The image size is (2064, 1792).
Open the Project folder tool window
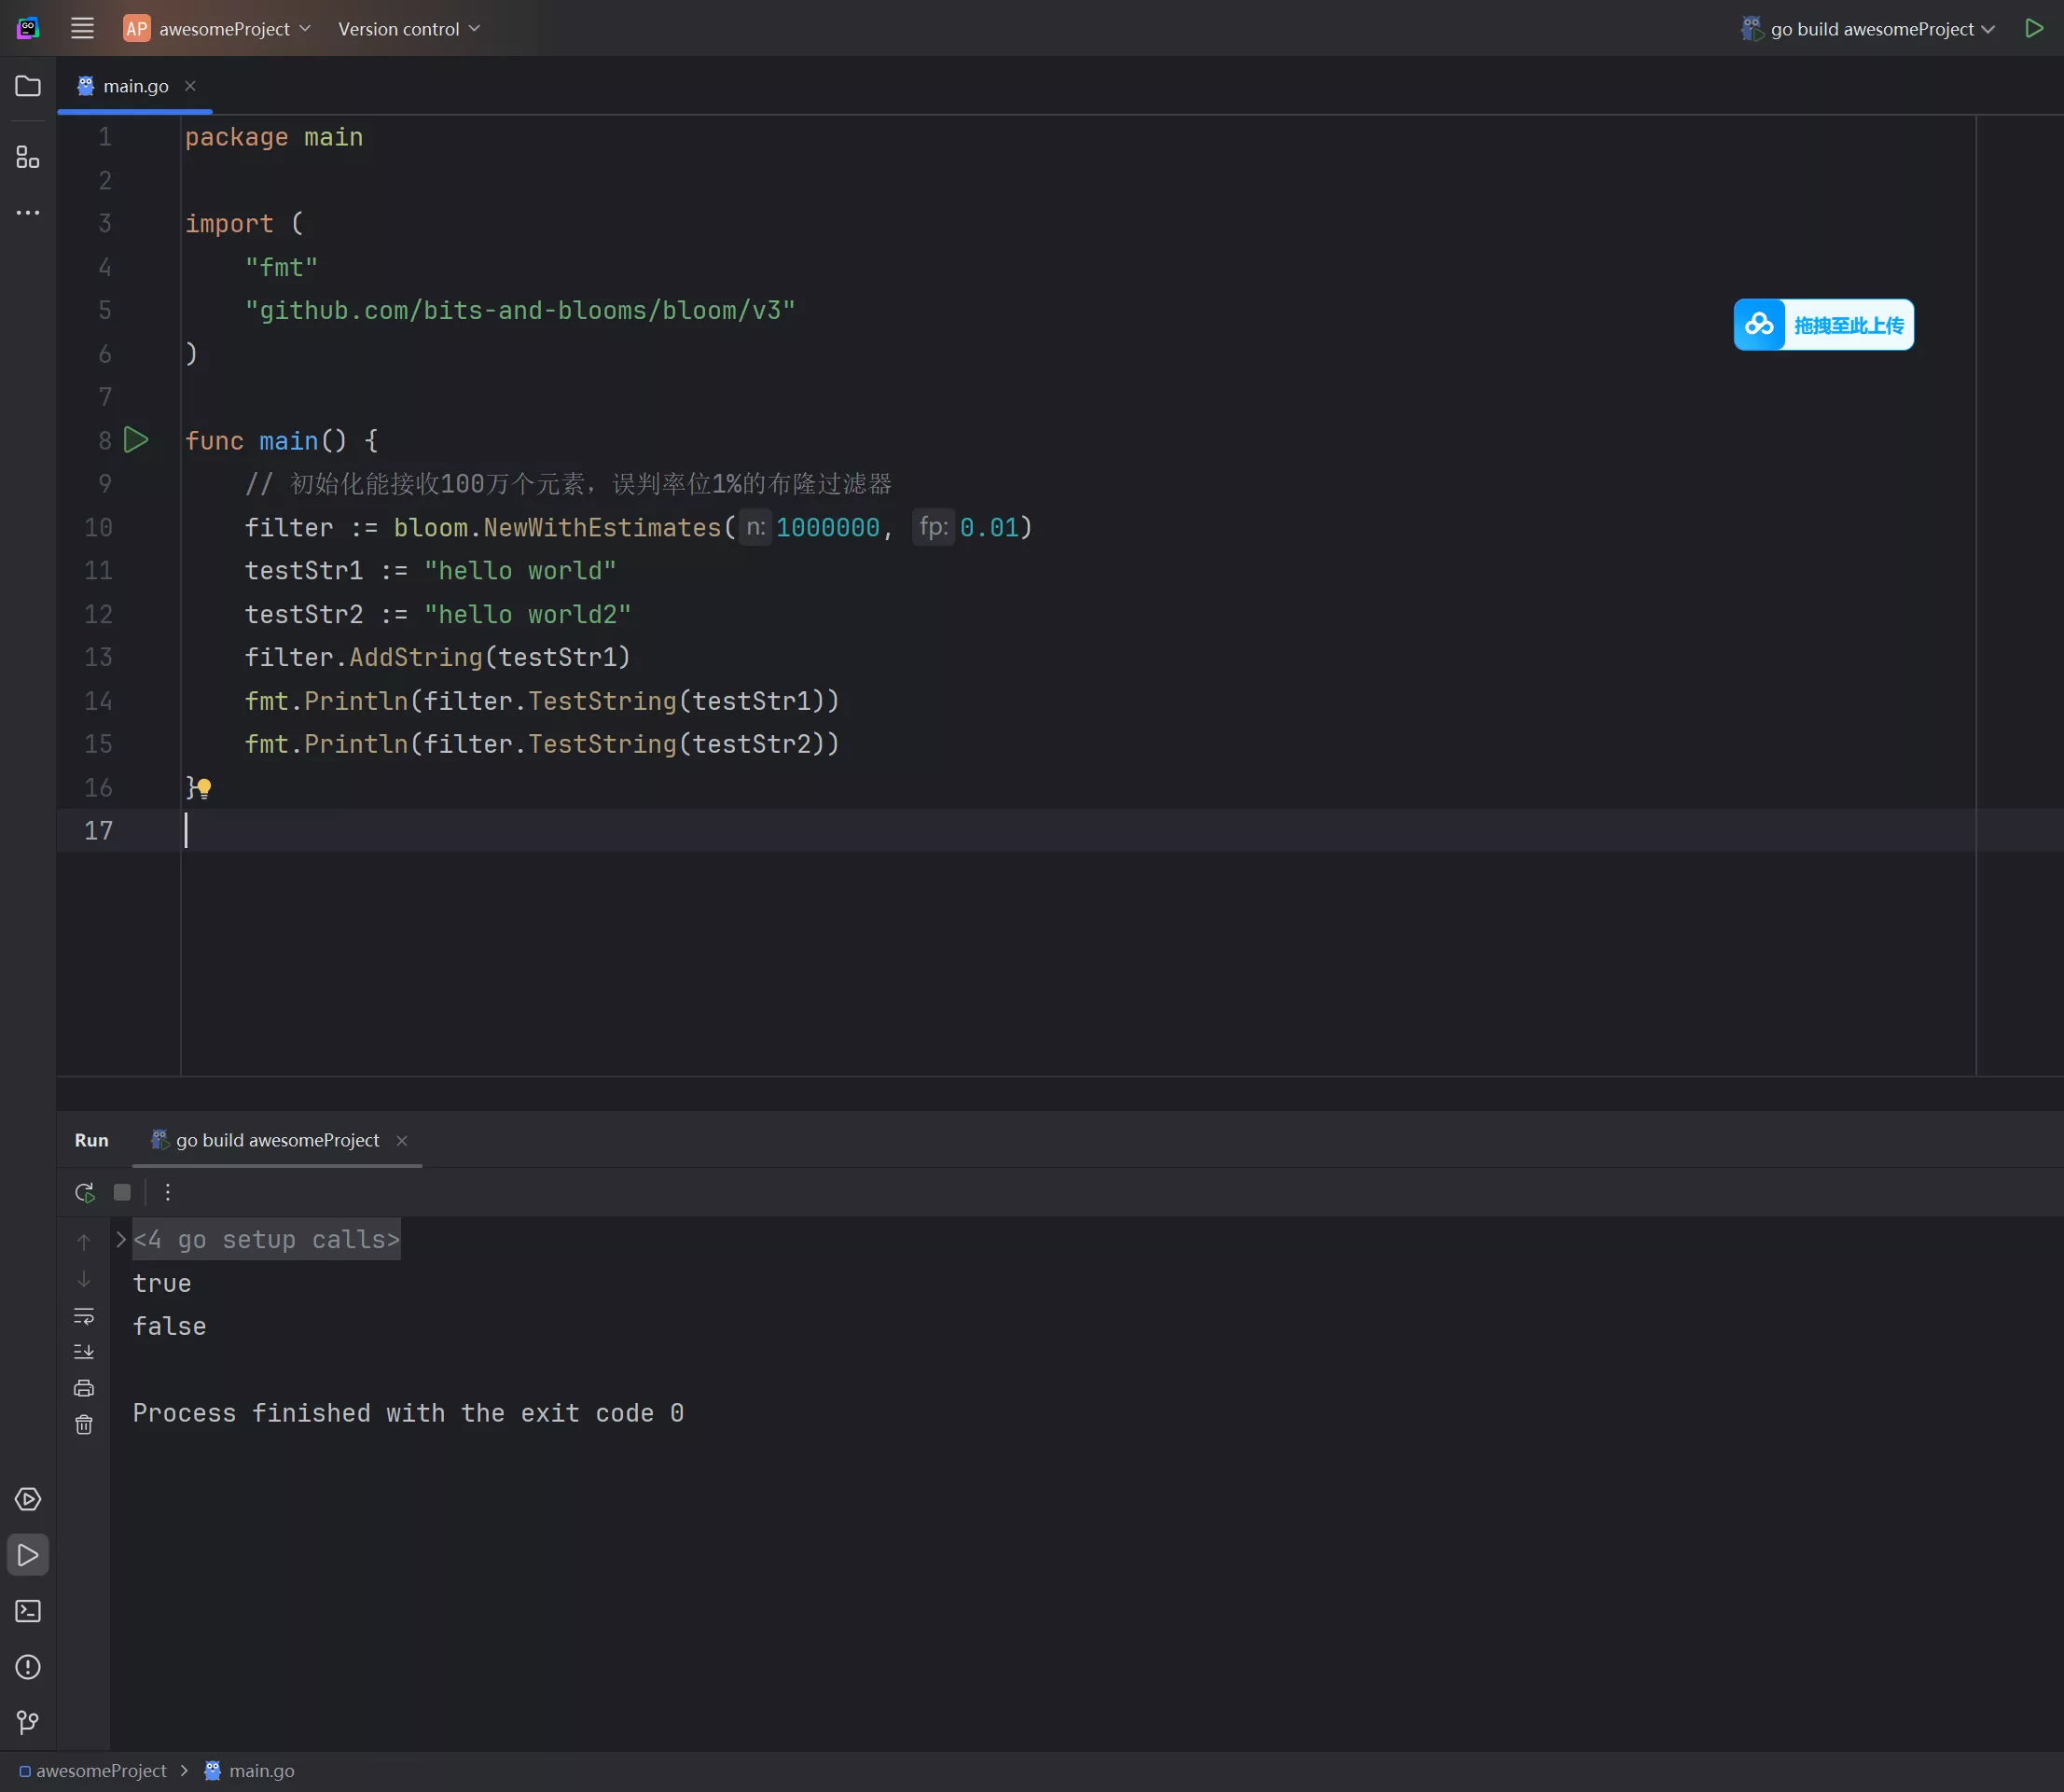pyautogui.click(x=28, y=86)
